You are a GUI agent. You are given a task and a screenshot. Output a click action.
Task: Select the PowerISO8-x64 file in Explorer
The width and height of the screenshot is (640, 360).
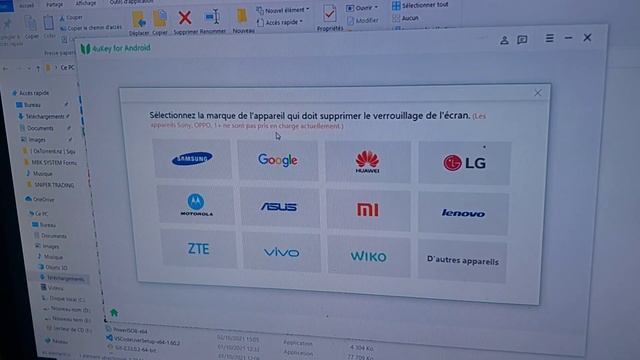[x=127, y=330]
